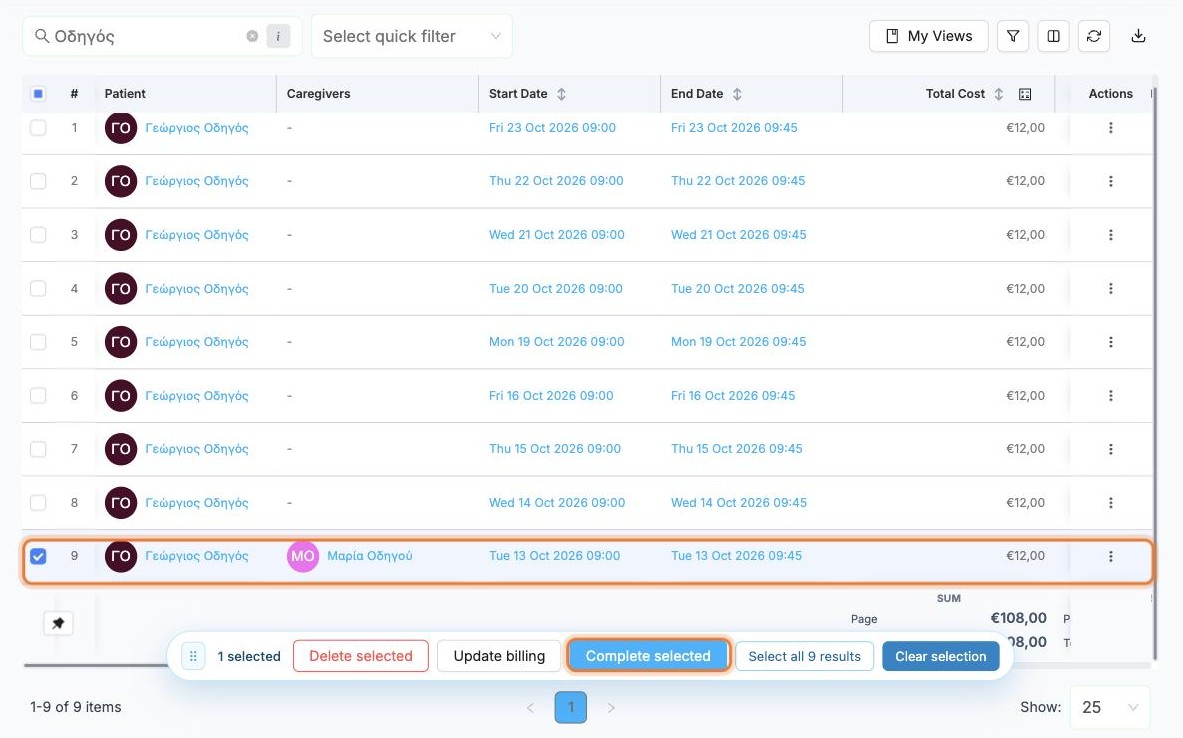Open actions menu for the Mon 19 Oct row

point(1111,342)
